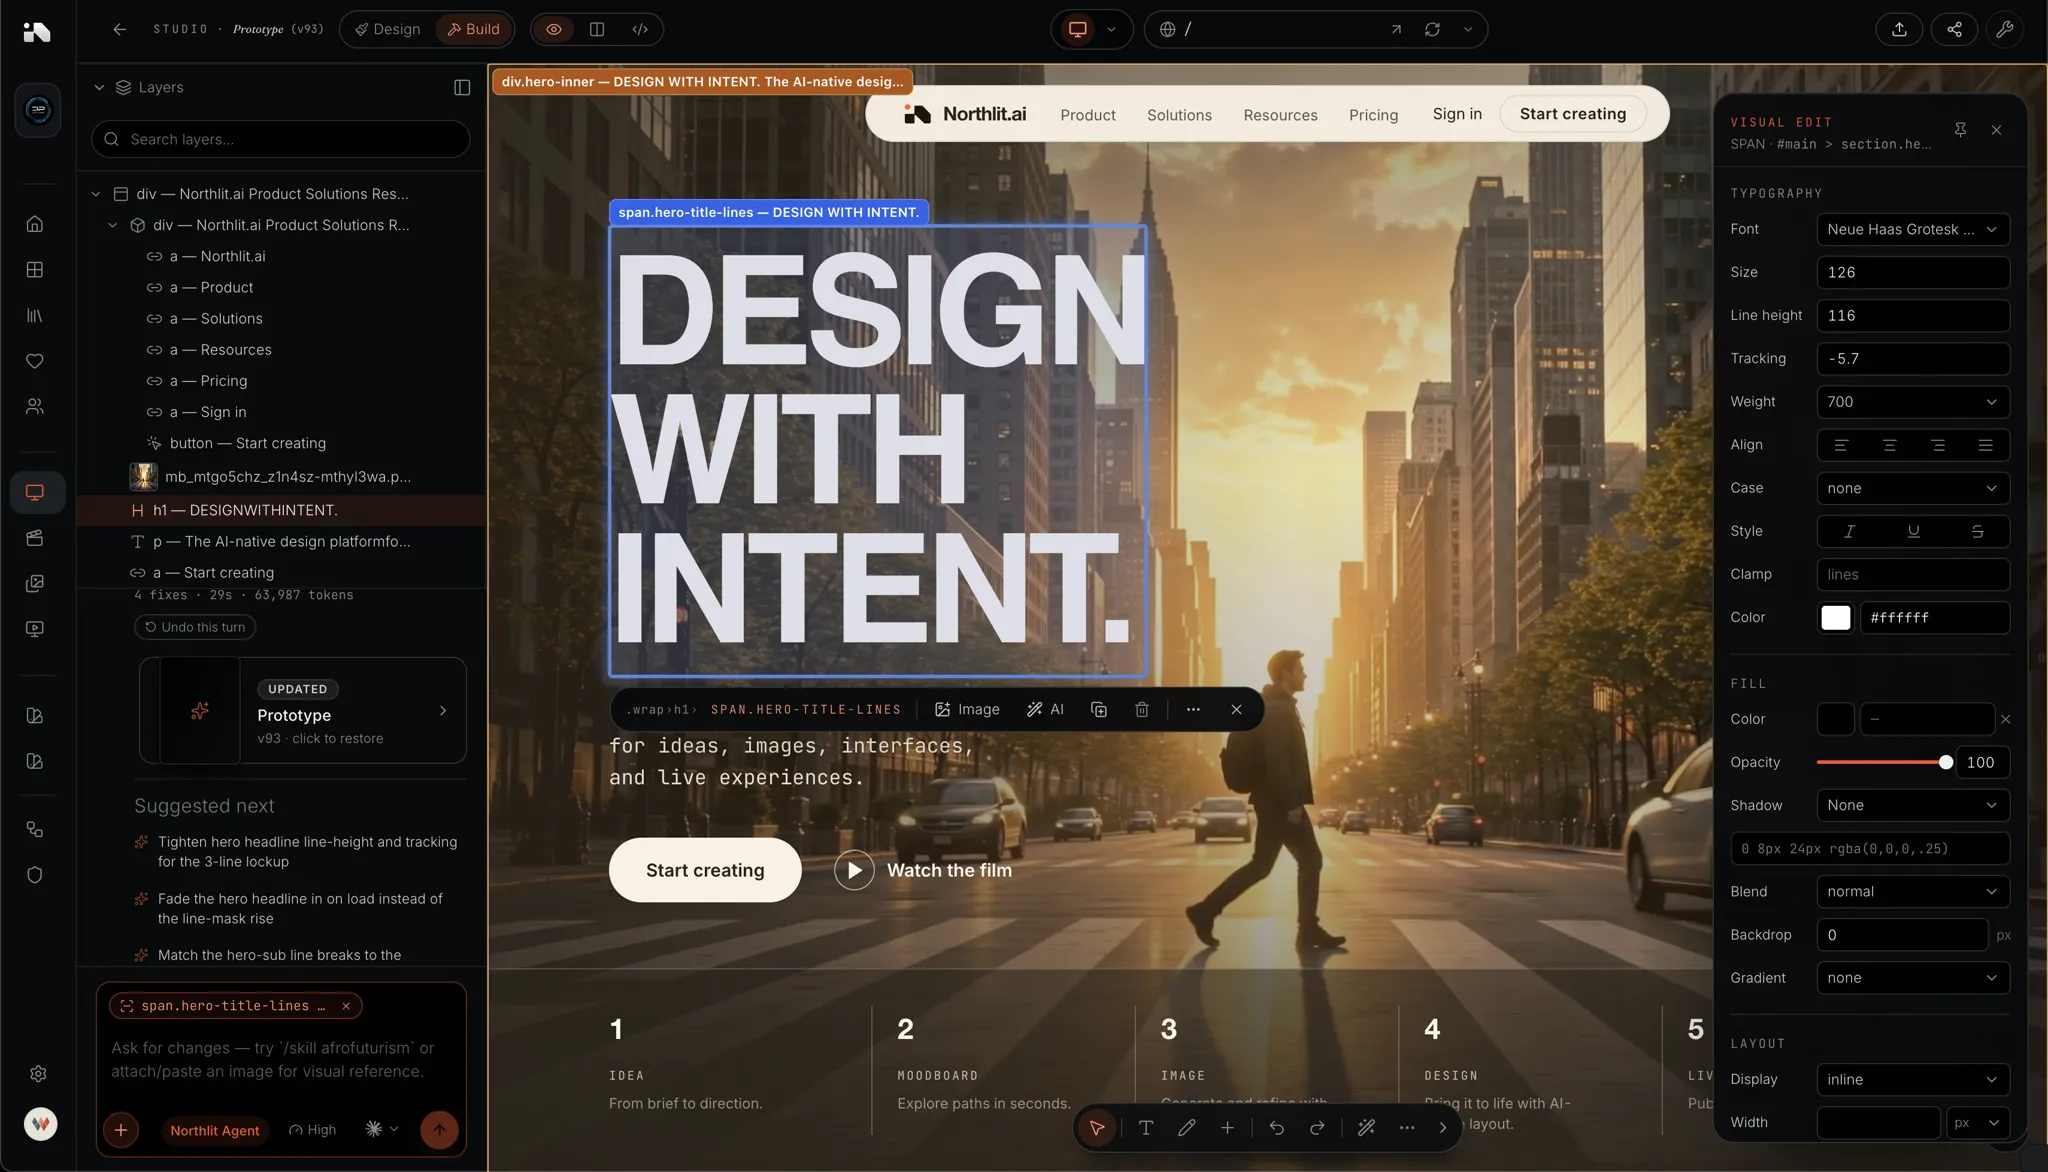Select the mb_mtgo5chz image layer thumbnail
The image size is (2048, 1172).
coord(143,476)
